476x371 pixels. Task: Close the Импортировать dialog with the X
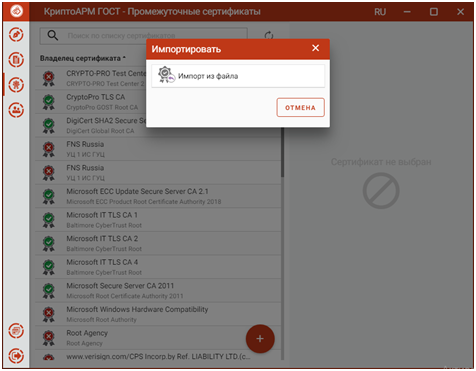click(x=315, y=48)
